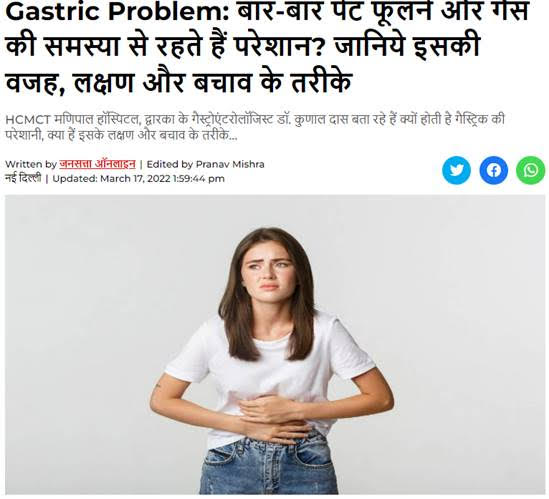Click the "नई दिल्ली" location text
Image resolution: width=549 pixels, height=499 pixels.
pyautogui.click(x=23, y=178)
